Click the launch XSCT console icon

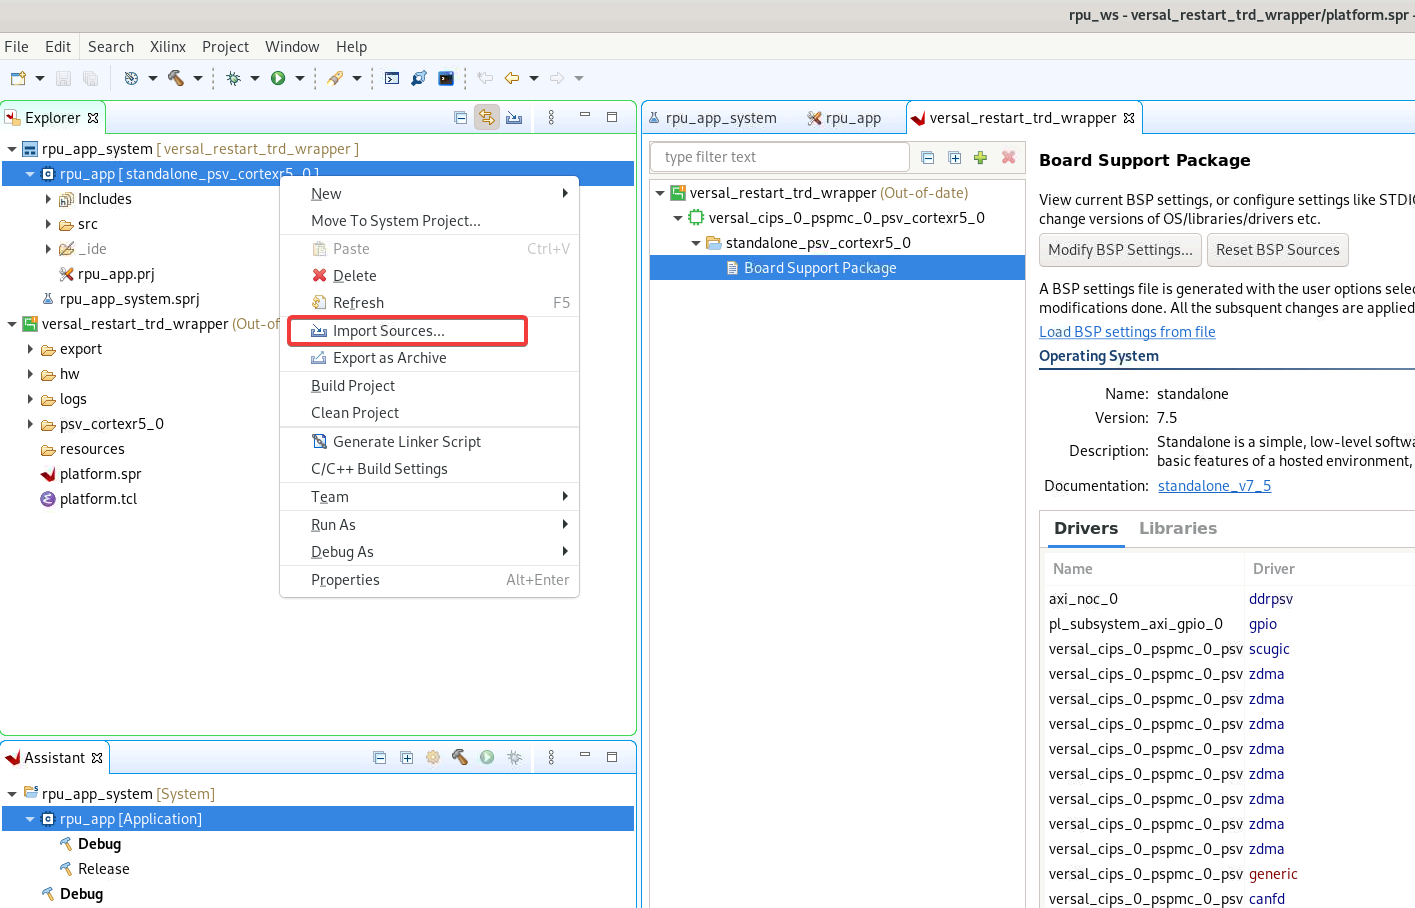click(x=392, y=78)
